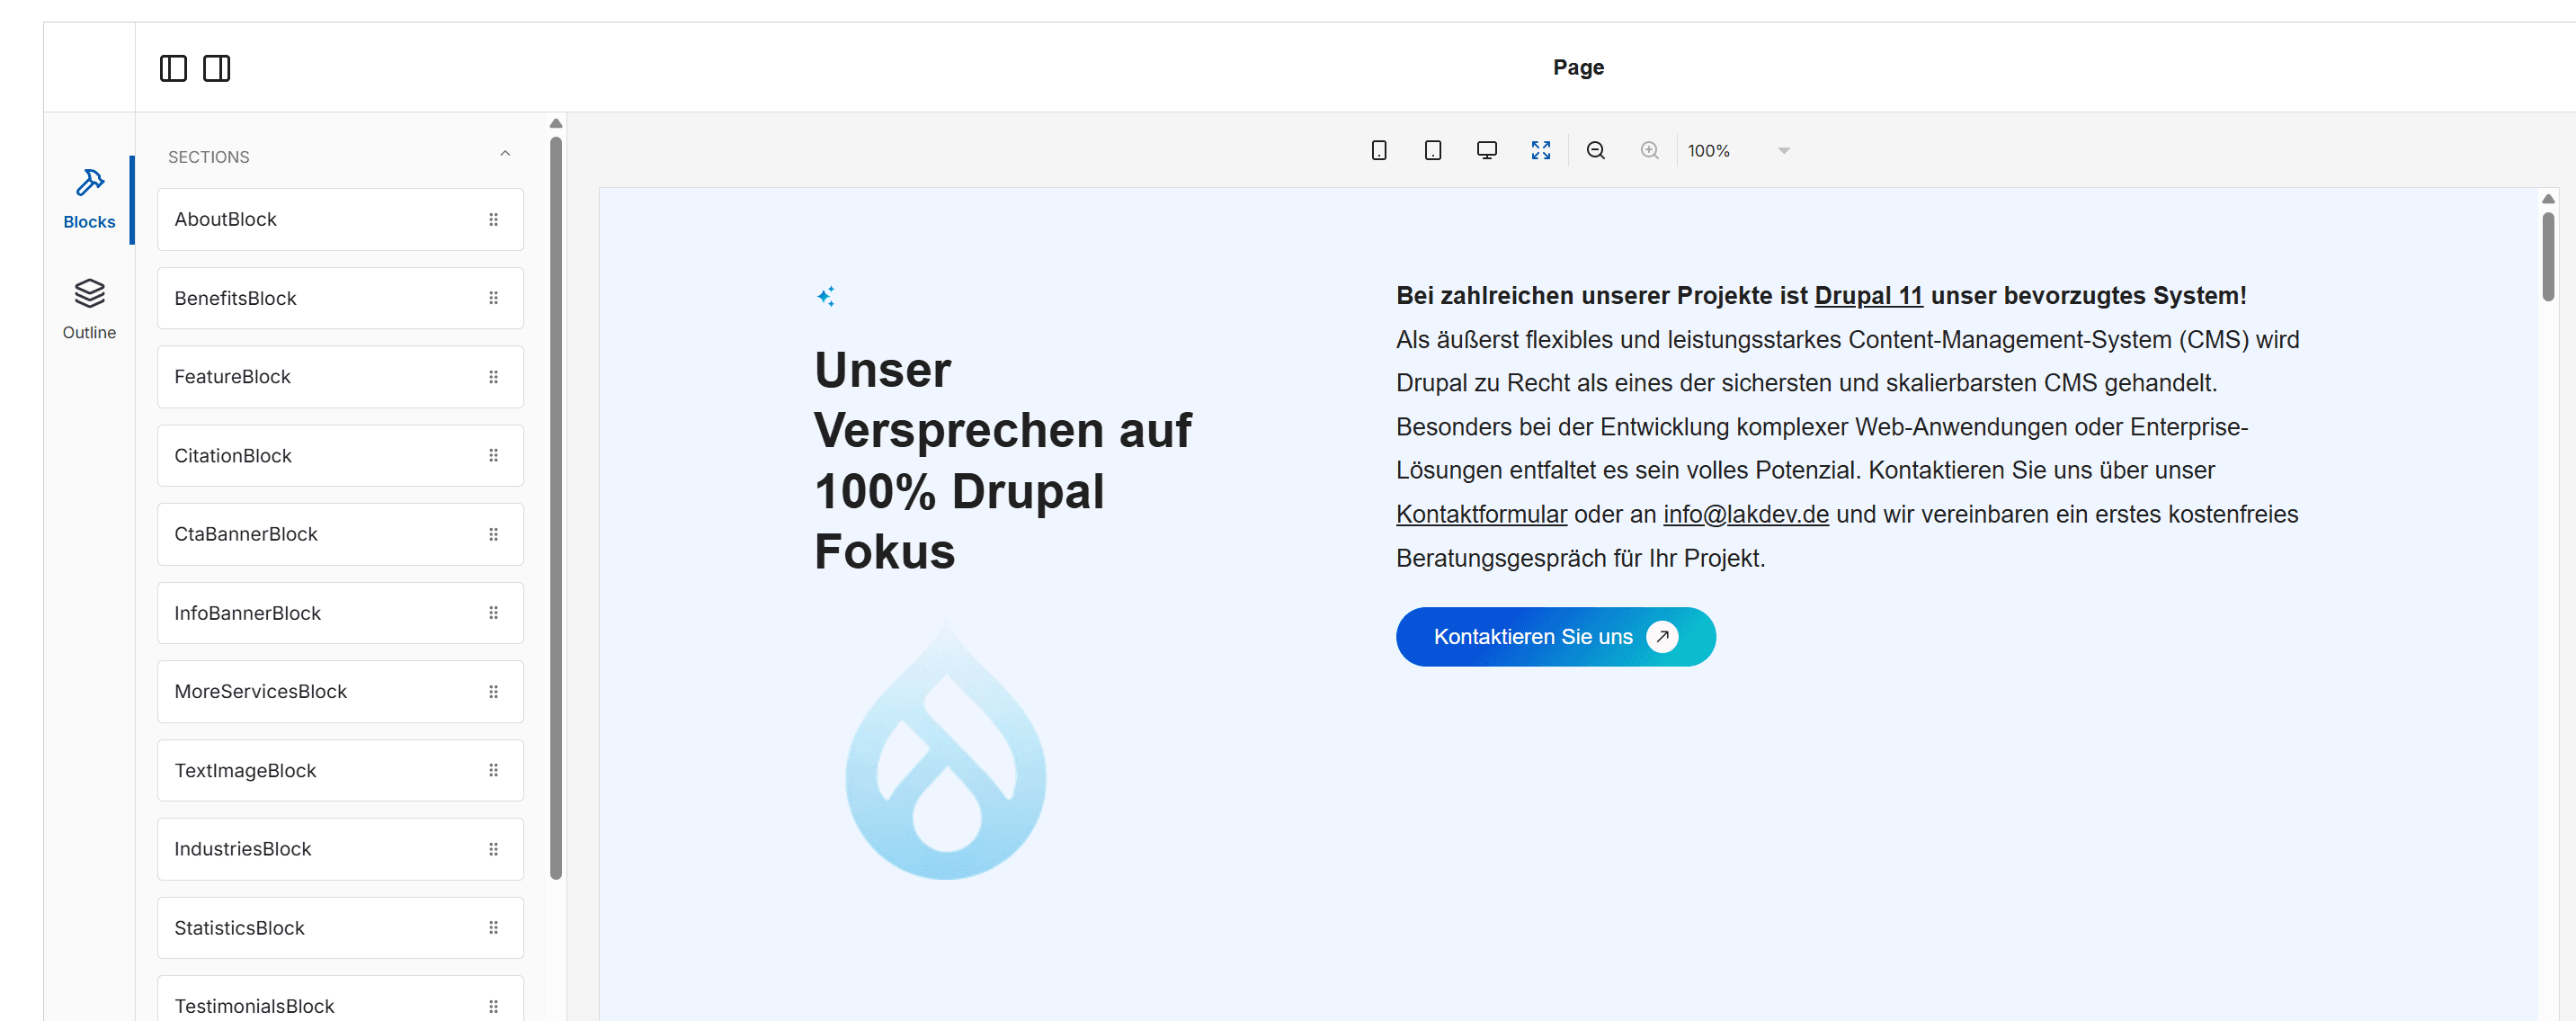
Task: Click the TextImageBlock label
Action: (x=245, y=770)
